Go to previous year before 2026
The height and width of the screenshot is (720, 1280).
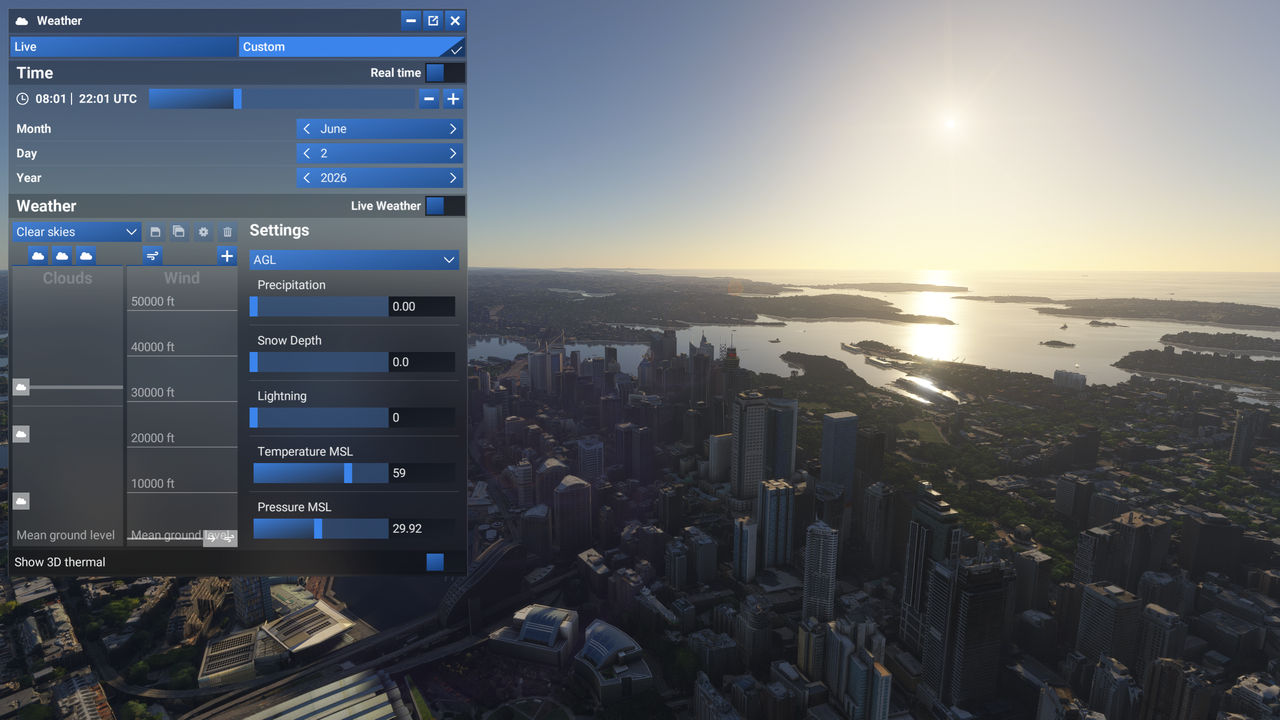(x=307, y=178)
